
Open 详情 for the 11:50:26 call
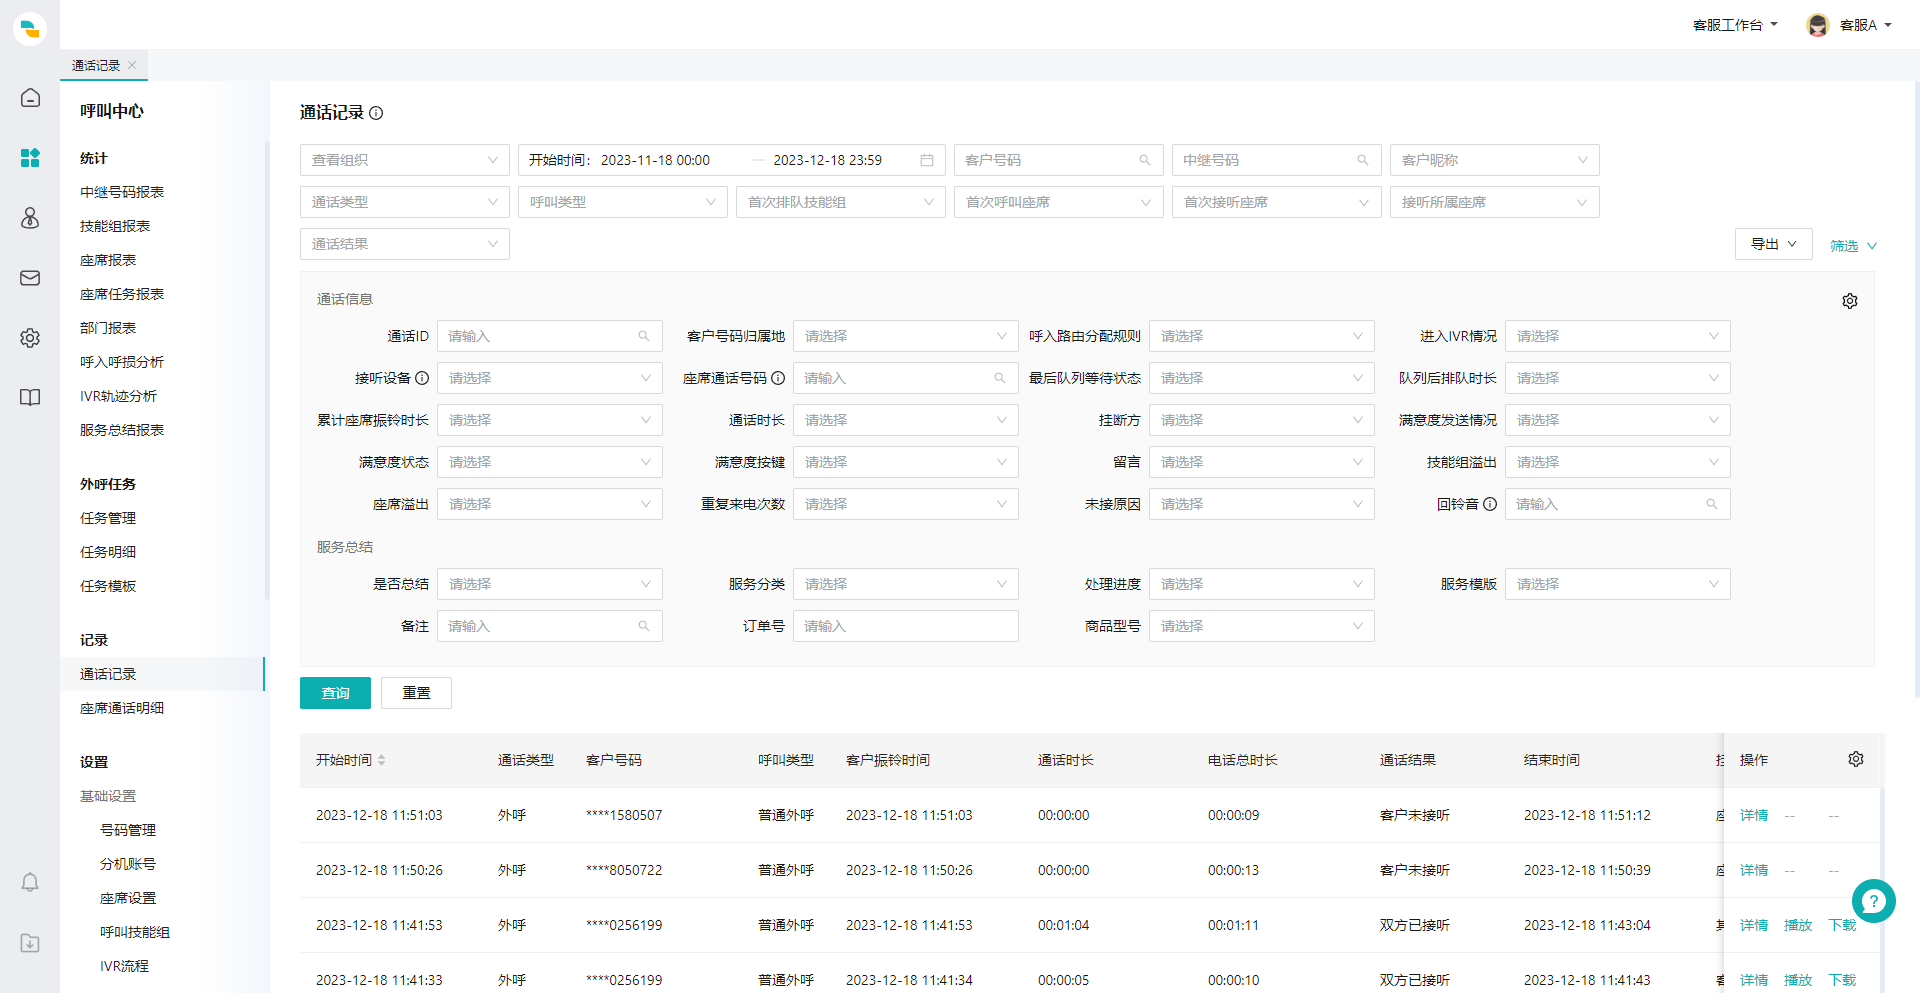tap(1754, 870)
